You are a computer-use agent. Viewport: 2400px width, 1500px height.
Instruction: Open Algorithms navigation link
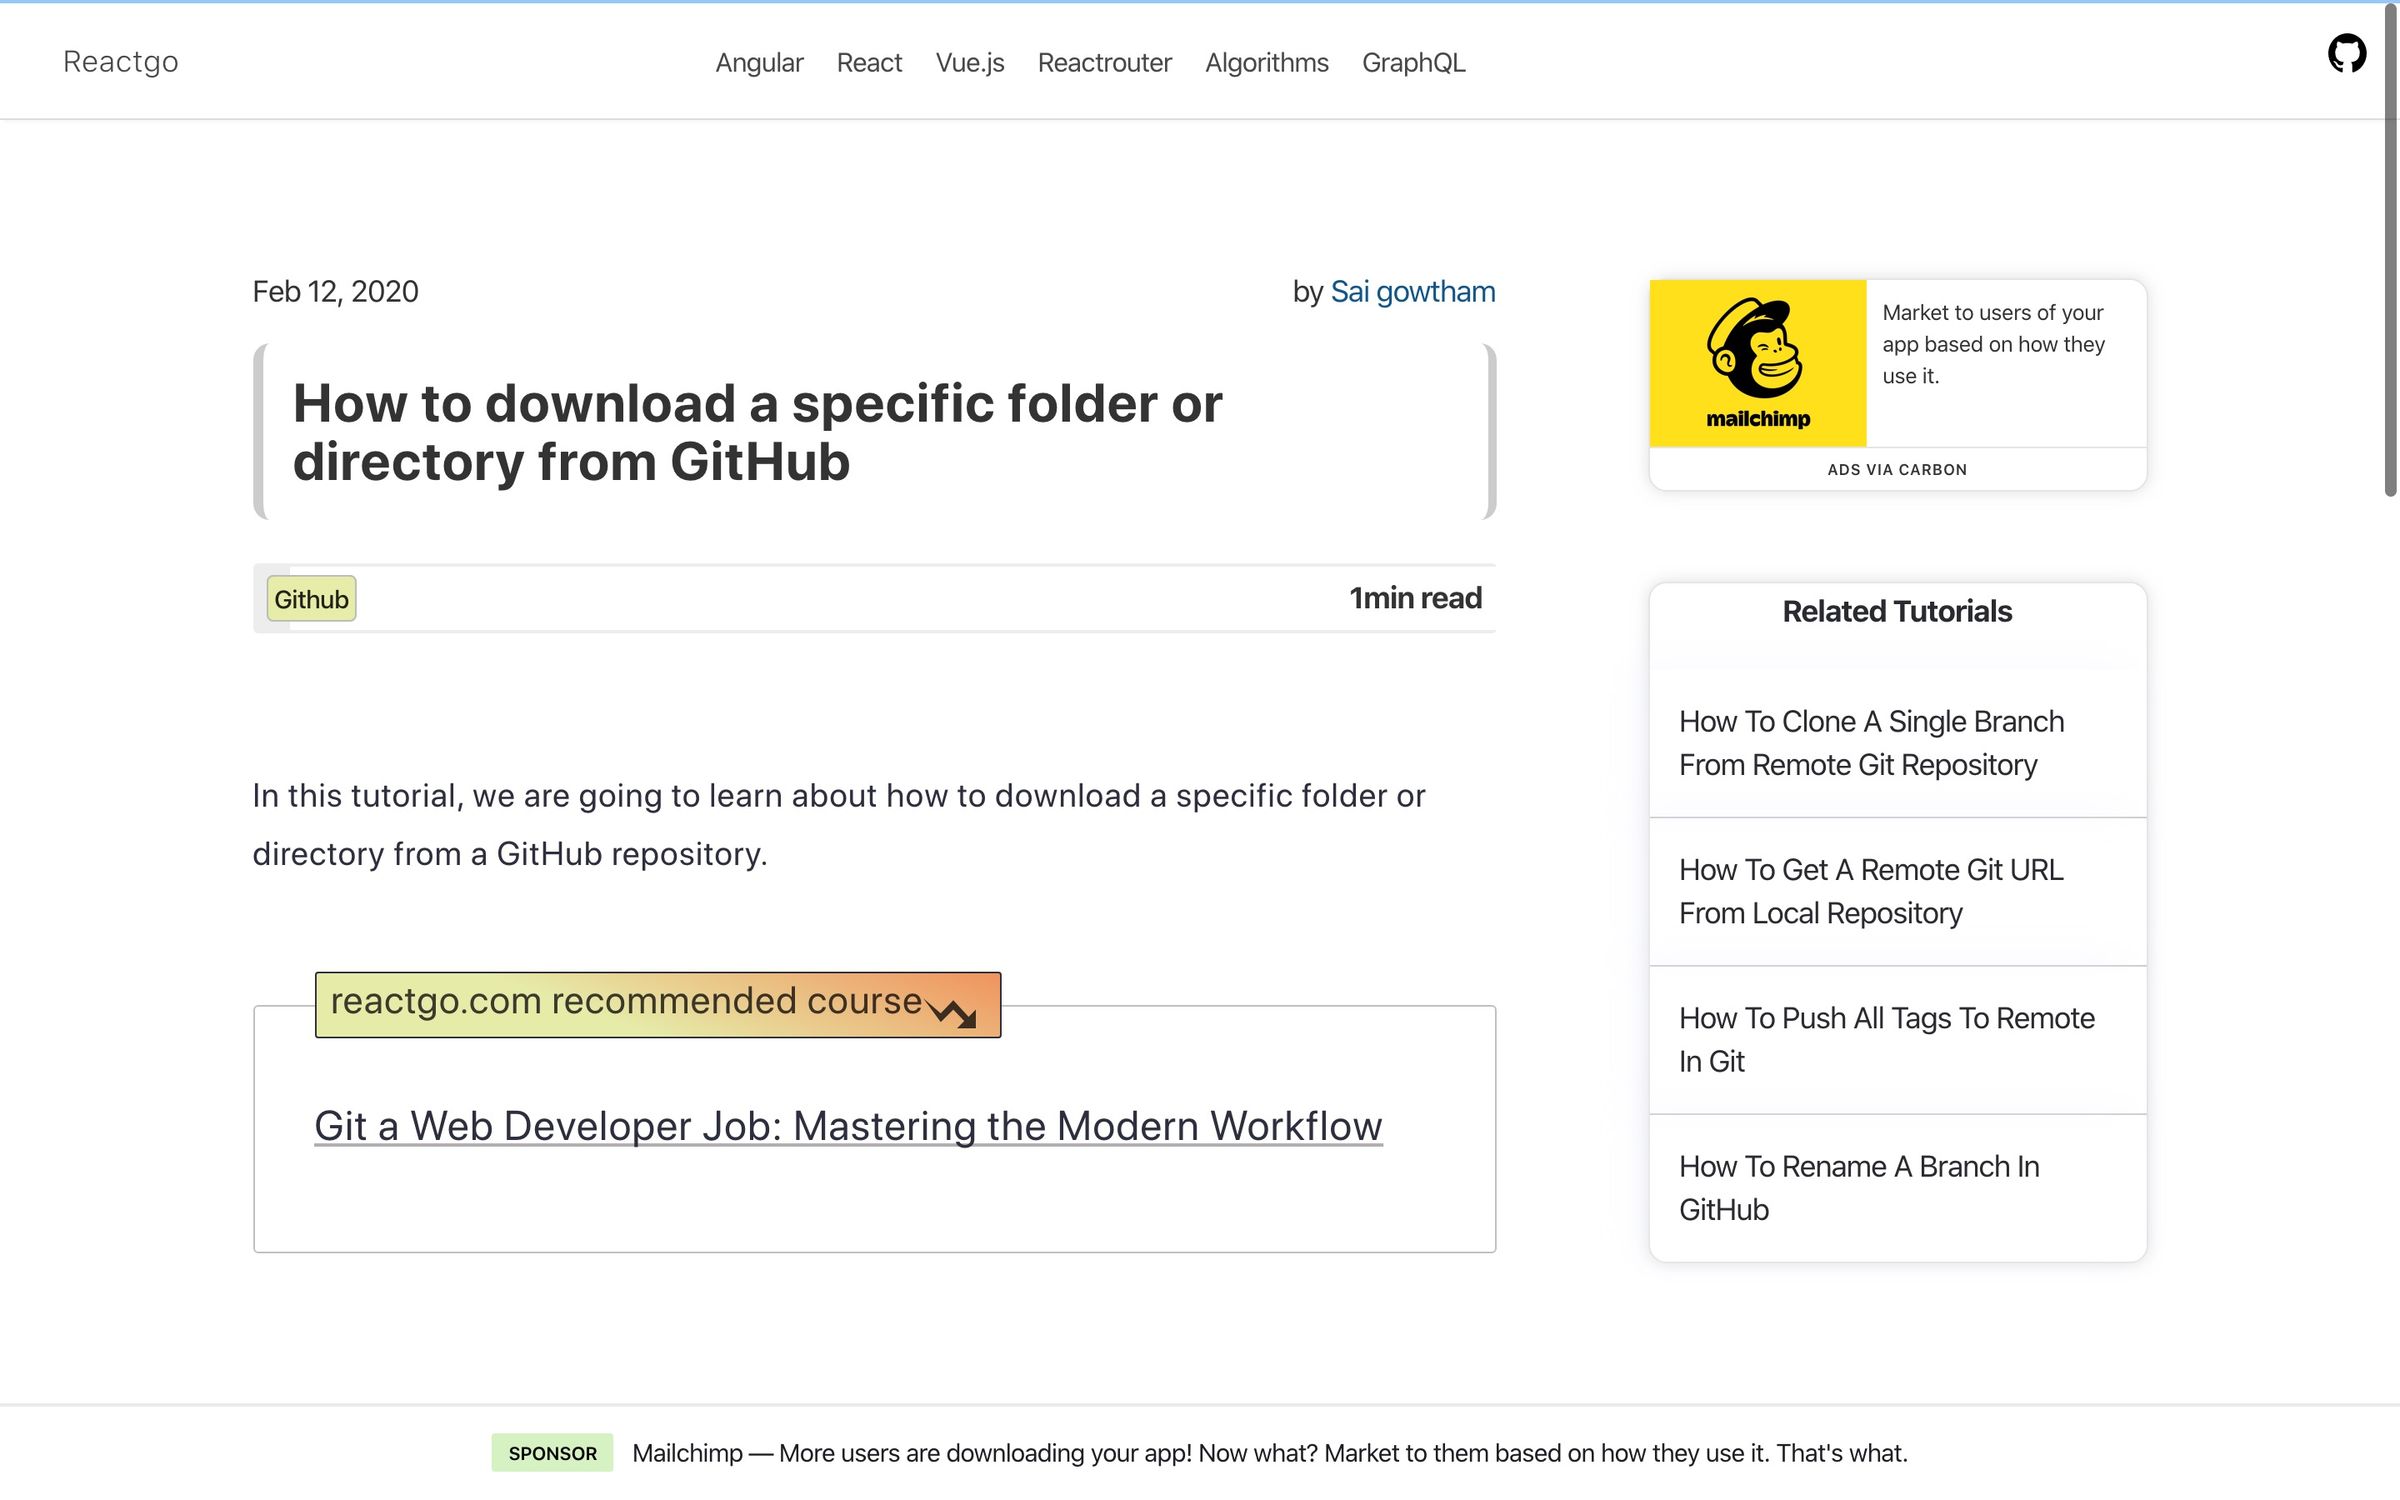(1266, 62)
